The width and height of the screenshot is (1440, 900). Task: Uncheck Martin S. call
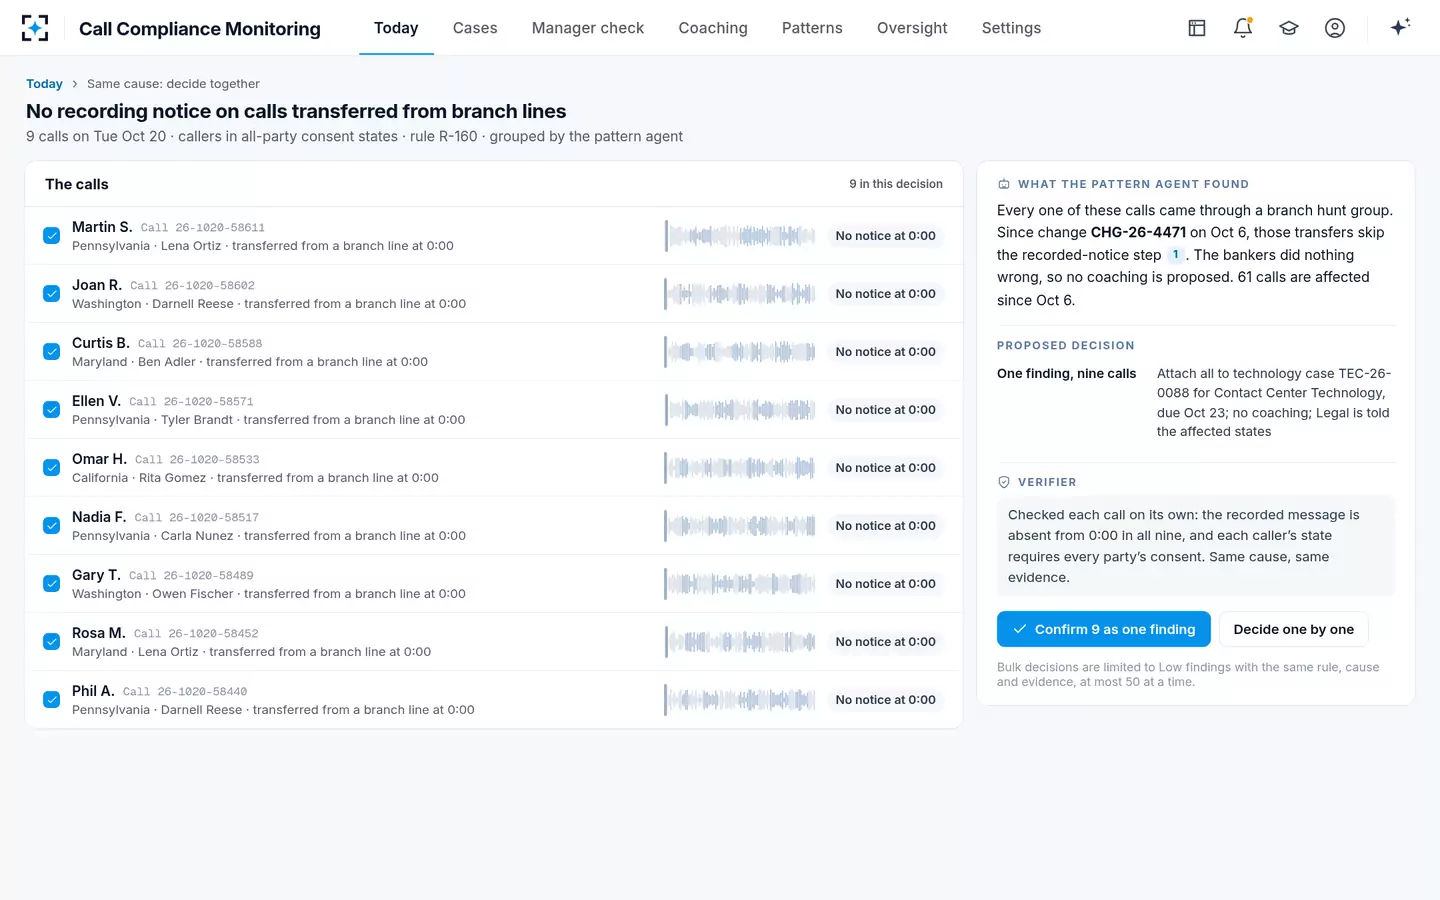51,236
